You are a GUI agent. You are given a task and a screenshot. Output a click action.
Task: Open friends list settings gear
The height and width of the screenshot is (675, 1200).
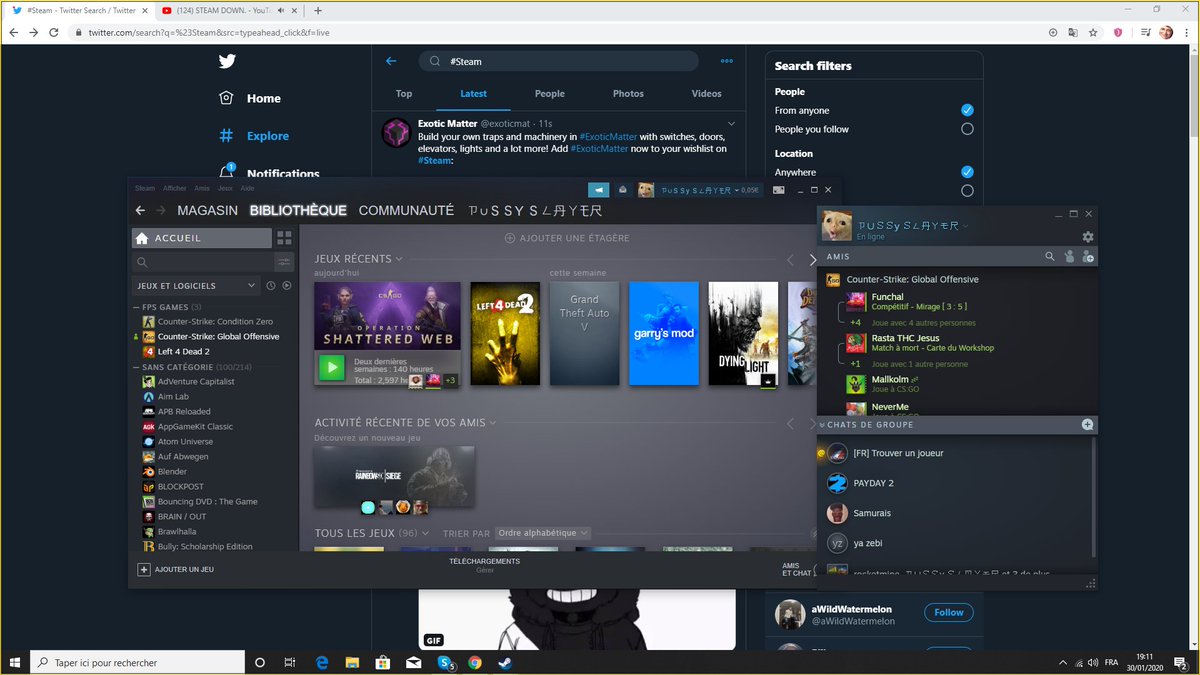coord(1088,237)
